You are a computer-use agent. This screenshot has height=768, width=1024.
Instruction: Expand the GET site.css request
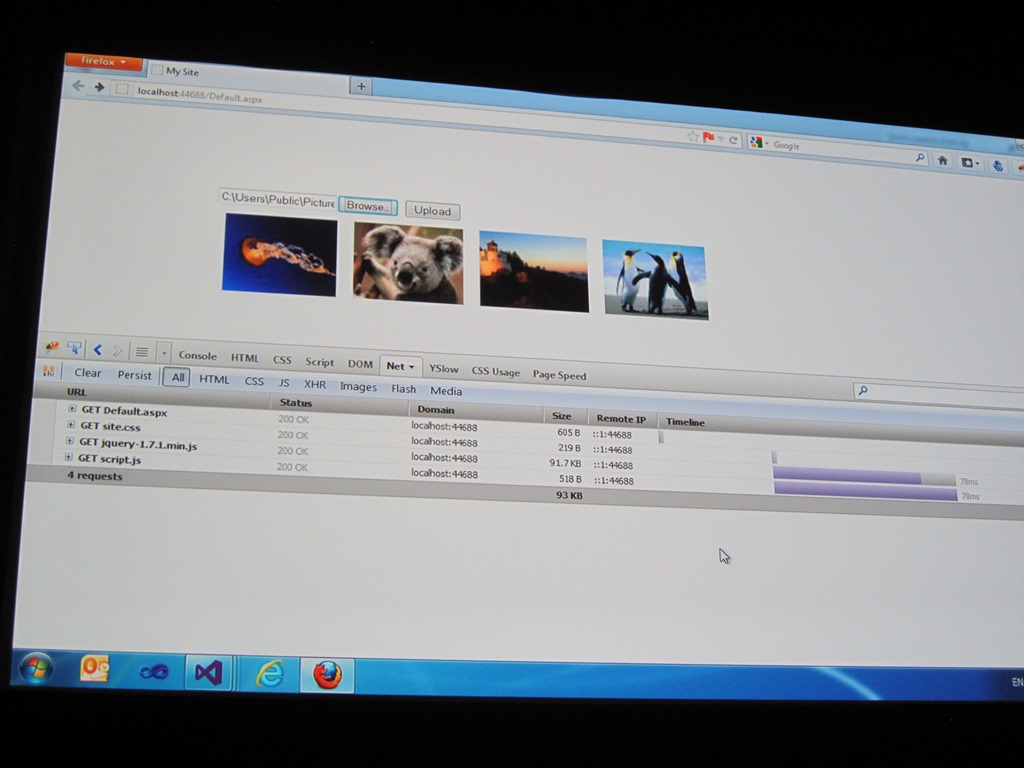[x=71, y=424]
